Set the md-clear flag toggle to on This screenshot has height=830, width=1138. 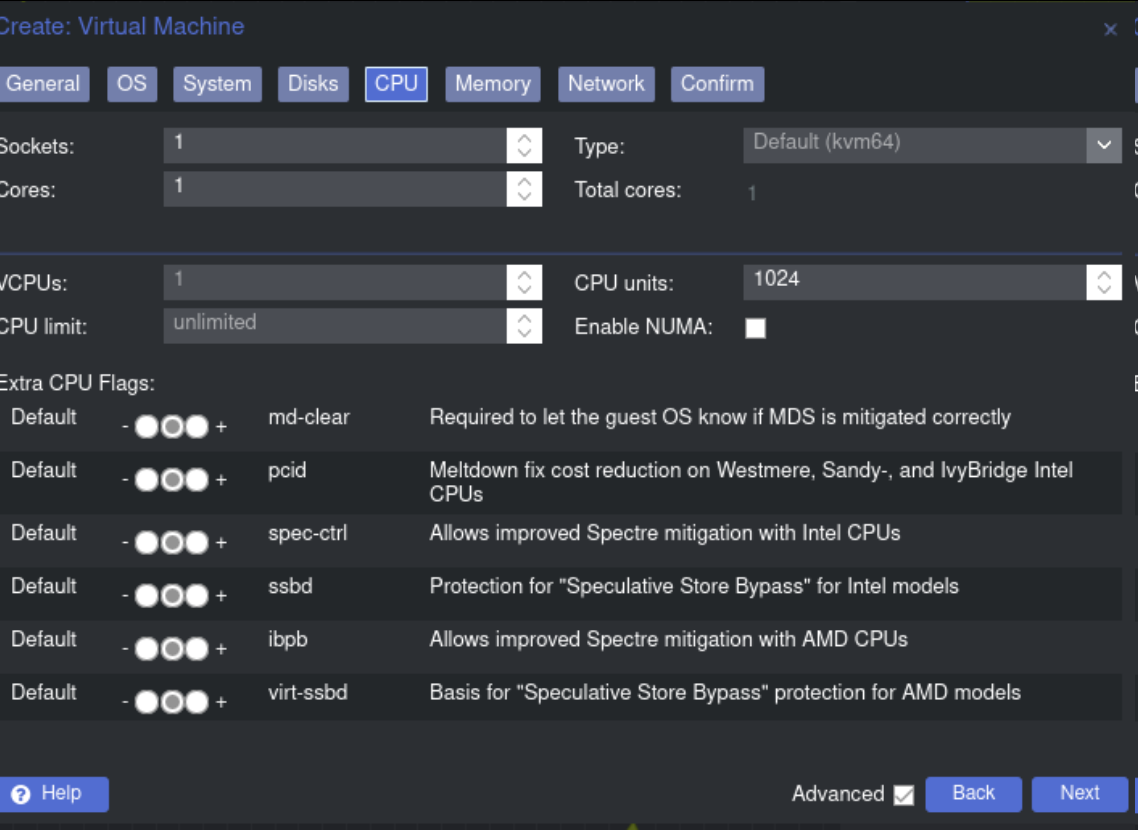coord(197,427)
